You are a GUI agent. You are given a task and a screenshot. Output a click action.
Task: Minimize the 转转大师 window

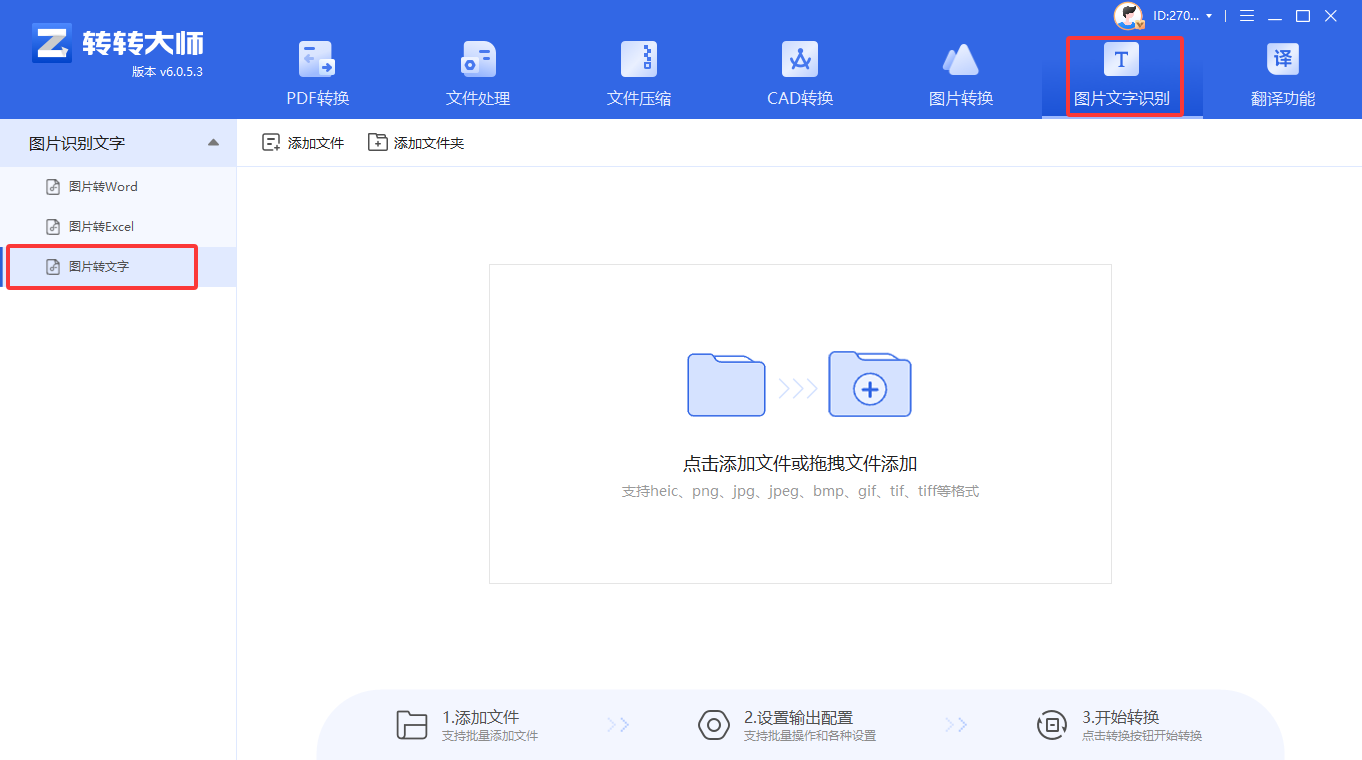click(1275, 16)
